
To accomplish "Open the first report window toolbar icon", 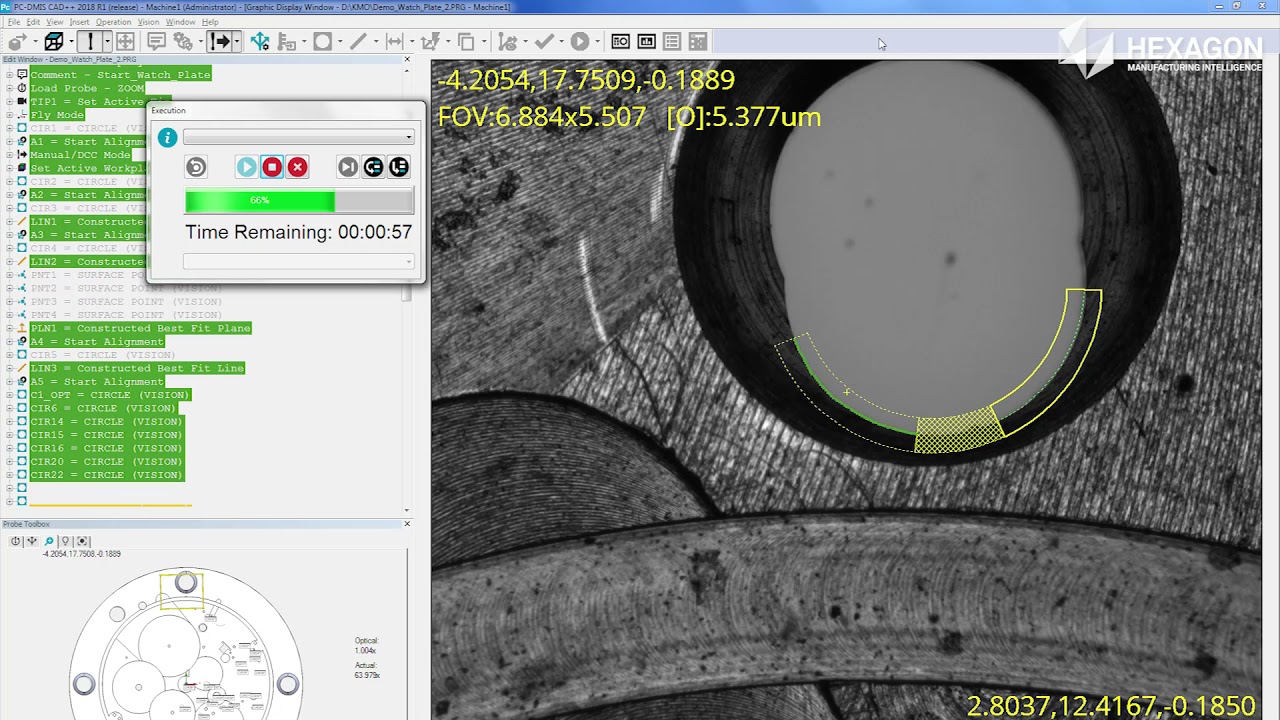I will [621, 41].
